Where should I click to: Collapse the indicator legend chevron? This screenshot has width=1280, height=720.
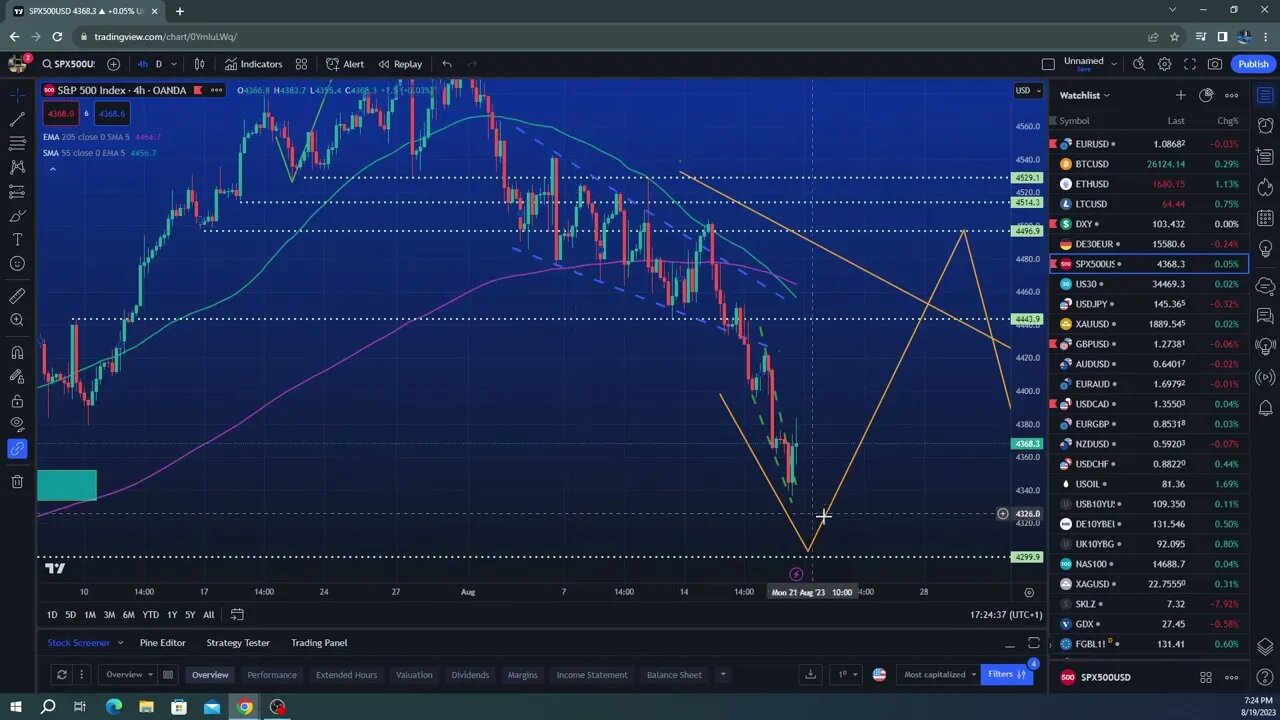pos(52,169)
